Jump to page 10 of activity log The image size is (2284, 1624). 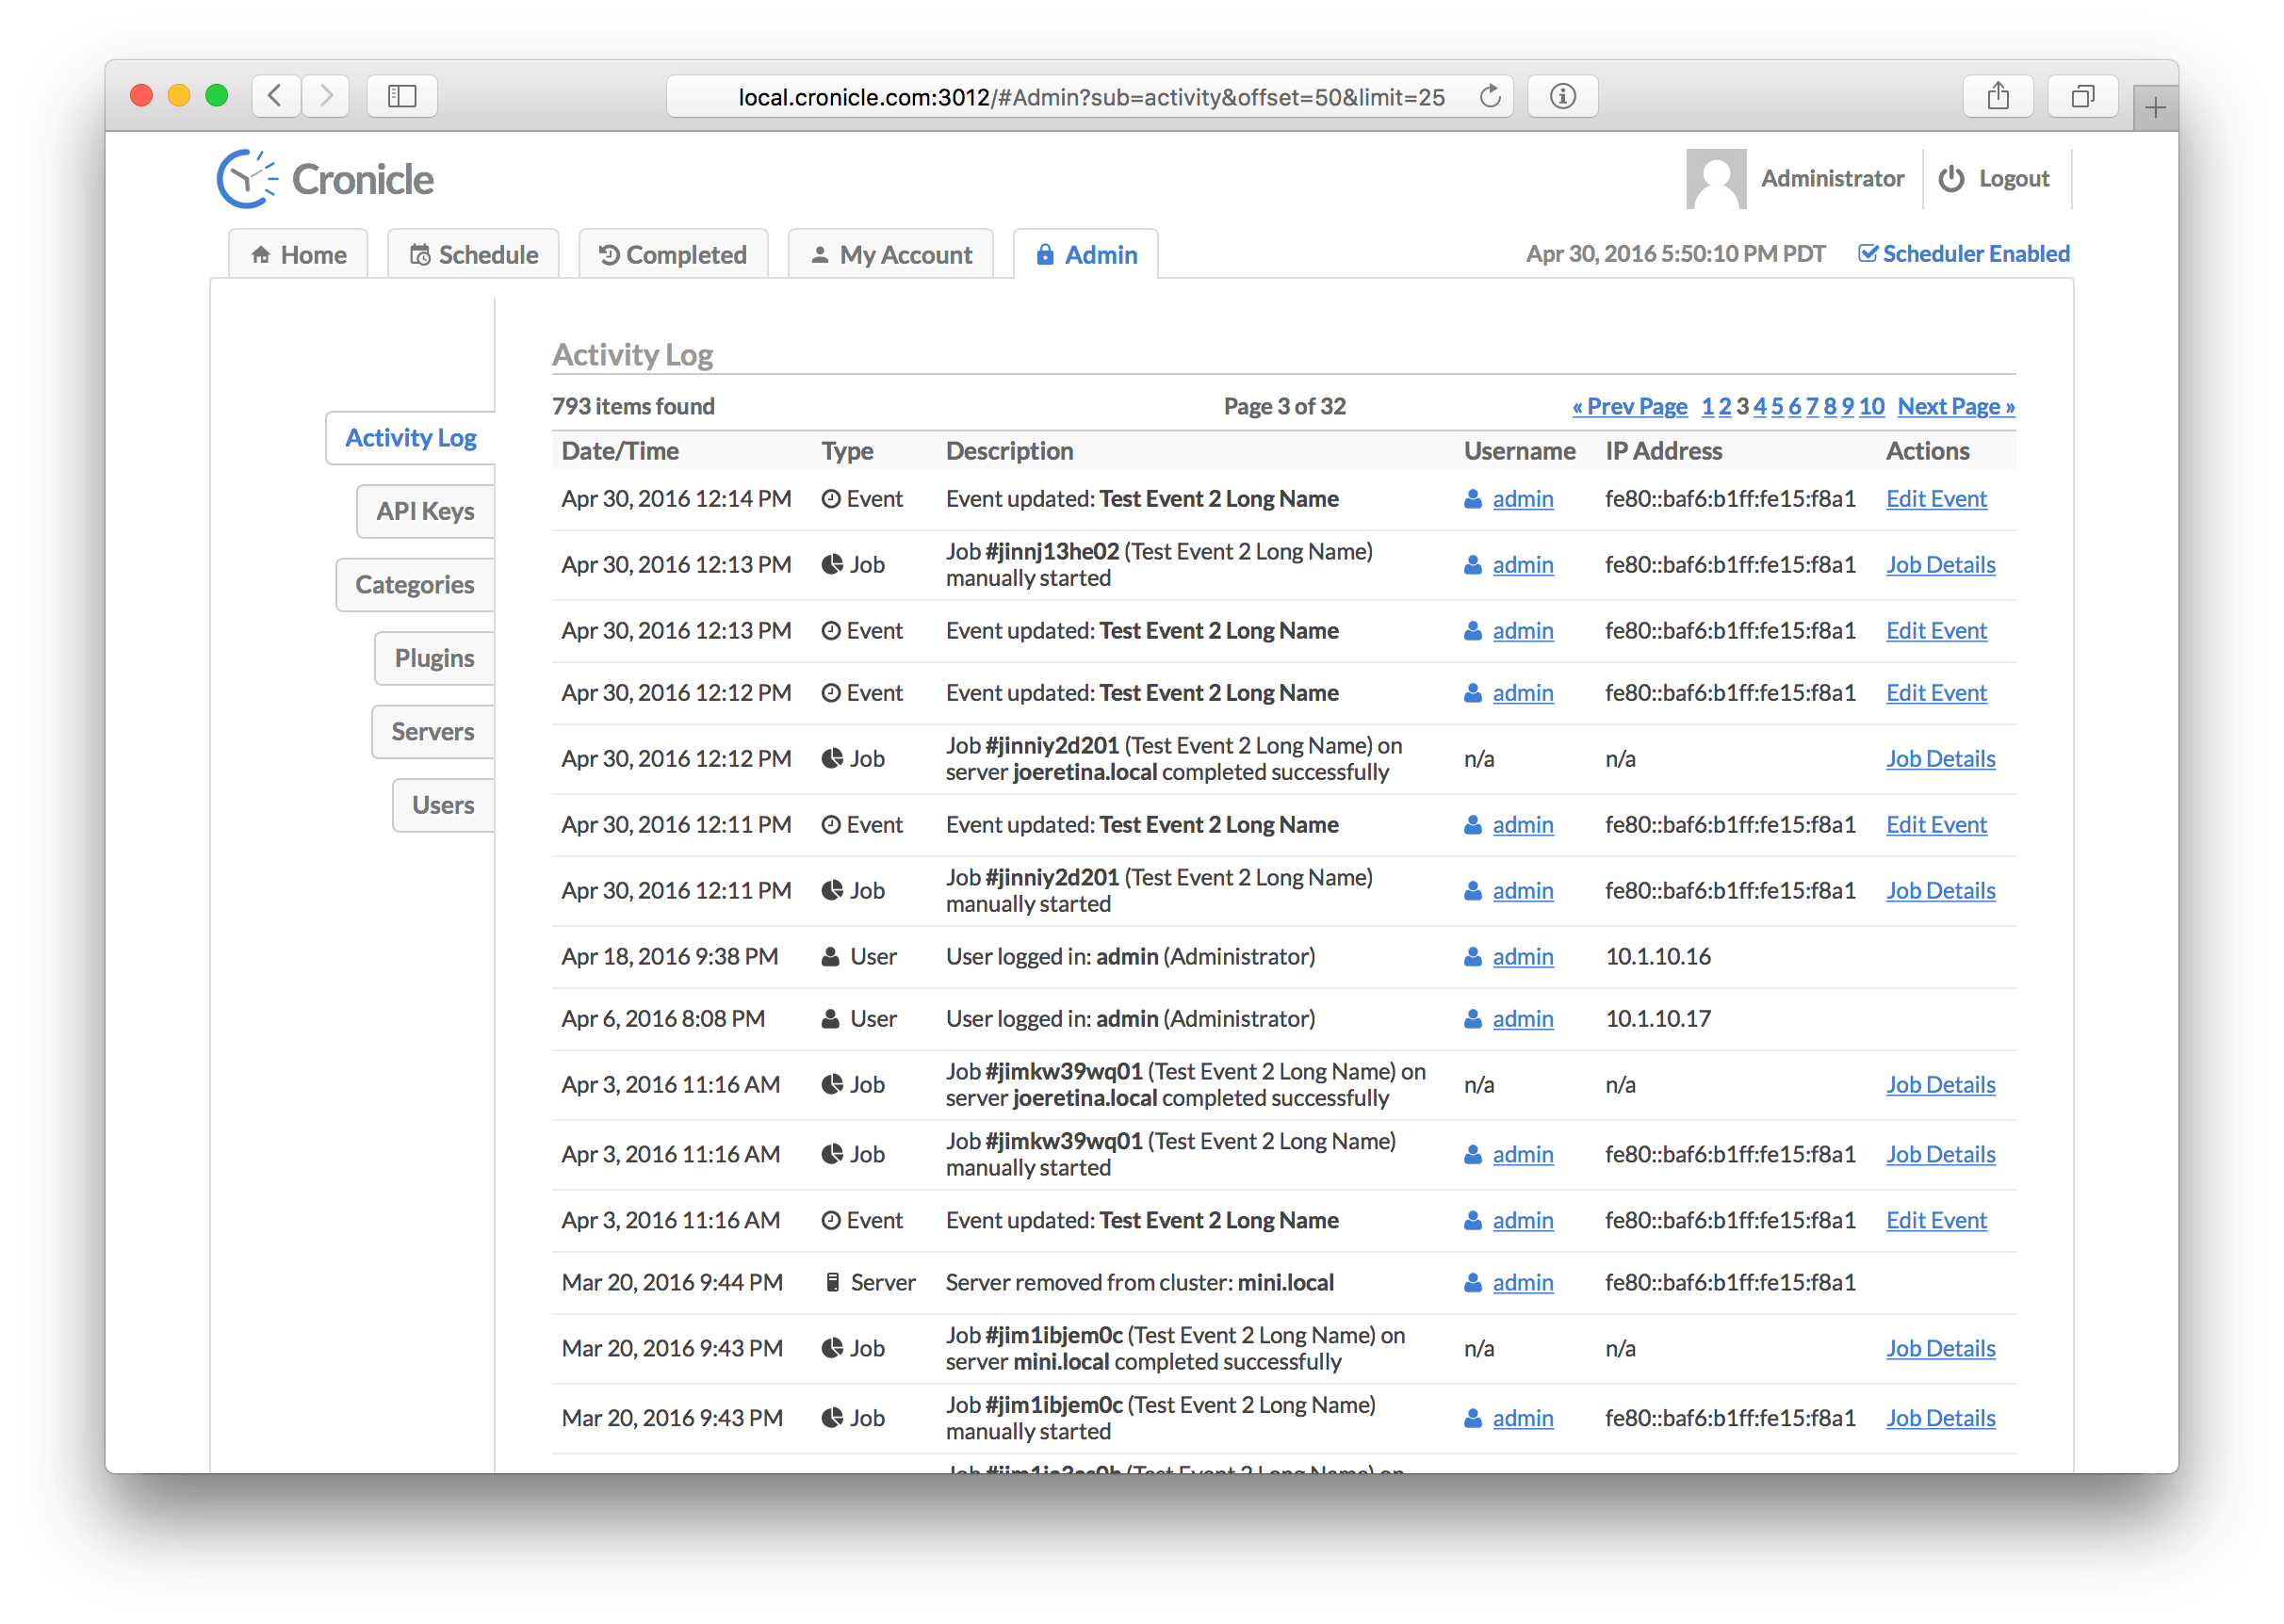point(1871,406)
